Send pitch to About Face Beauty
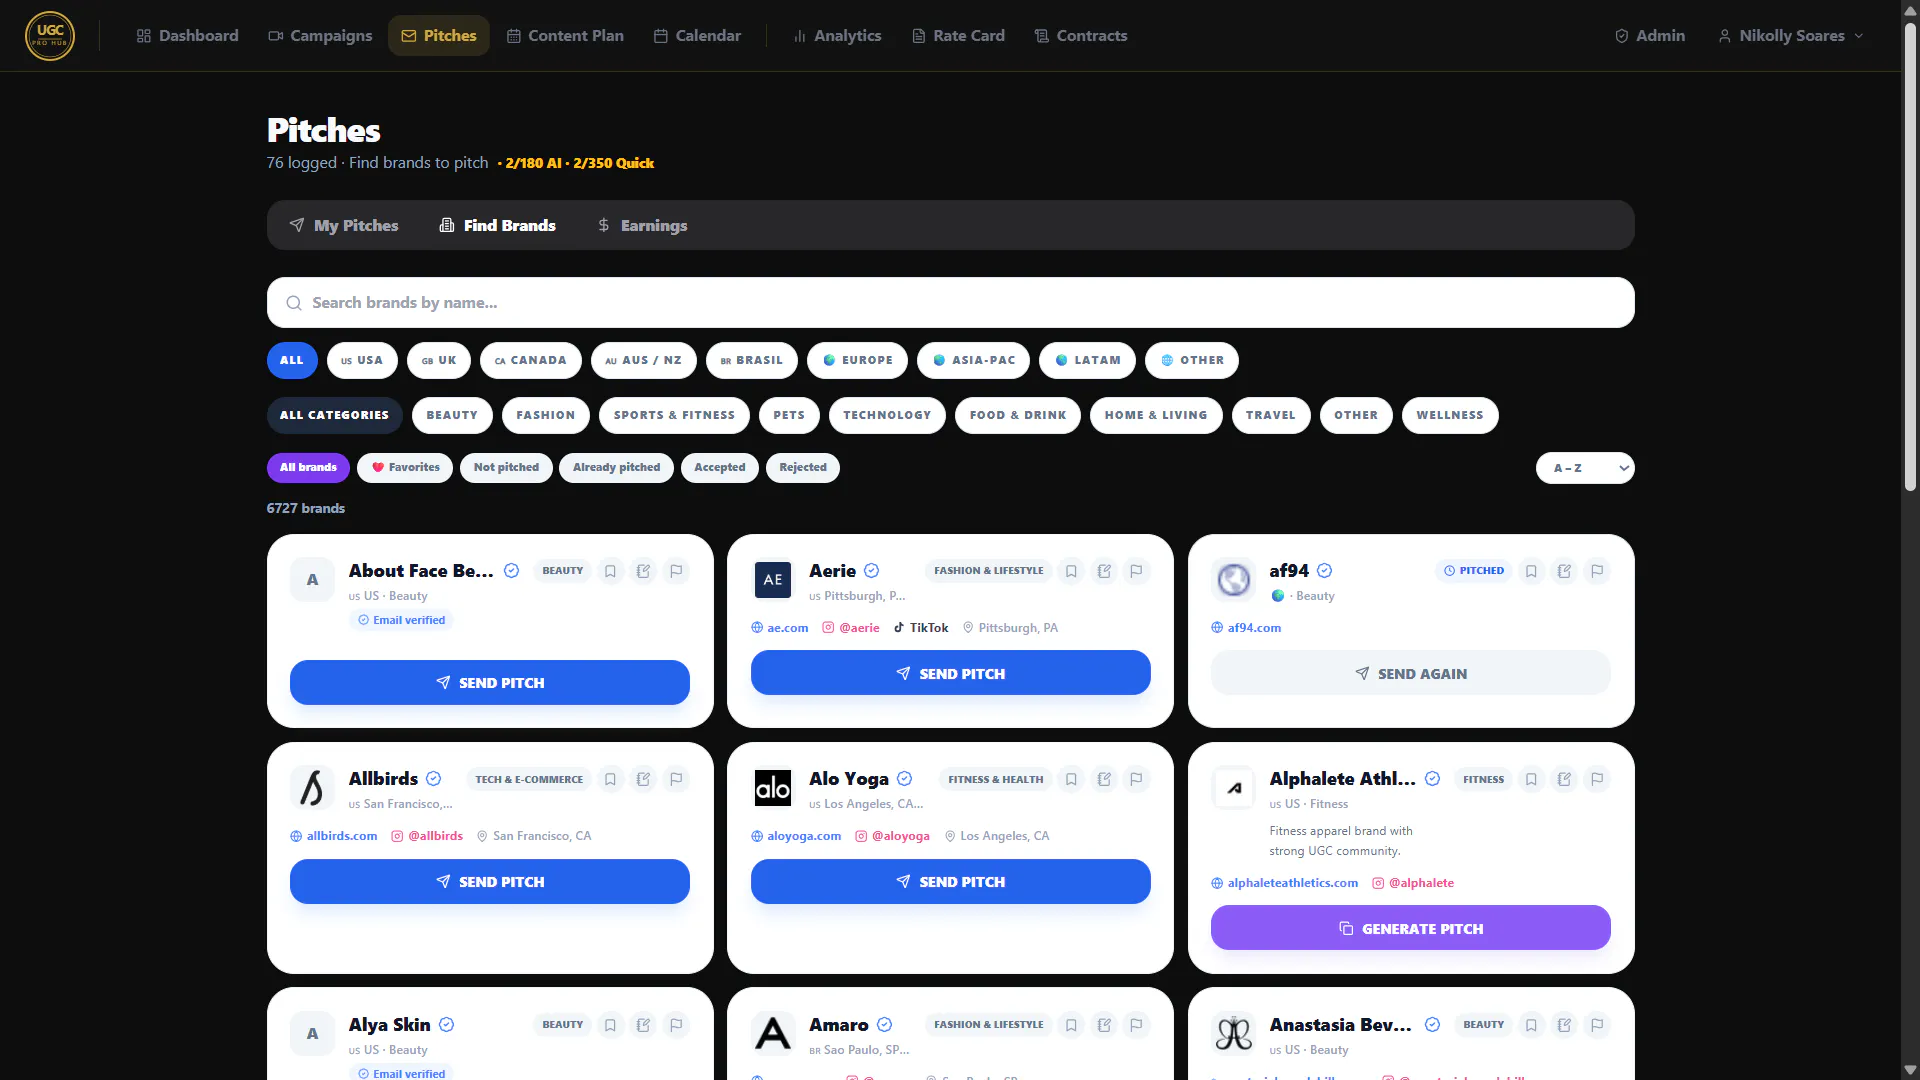Screen dimensions: 1920x1080 pos(490,683)
